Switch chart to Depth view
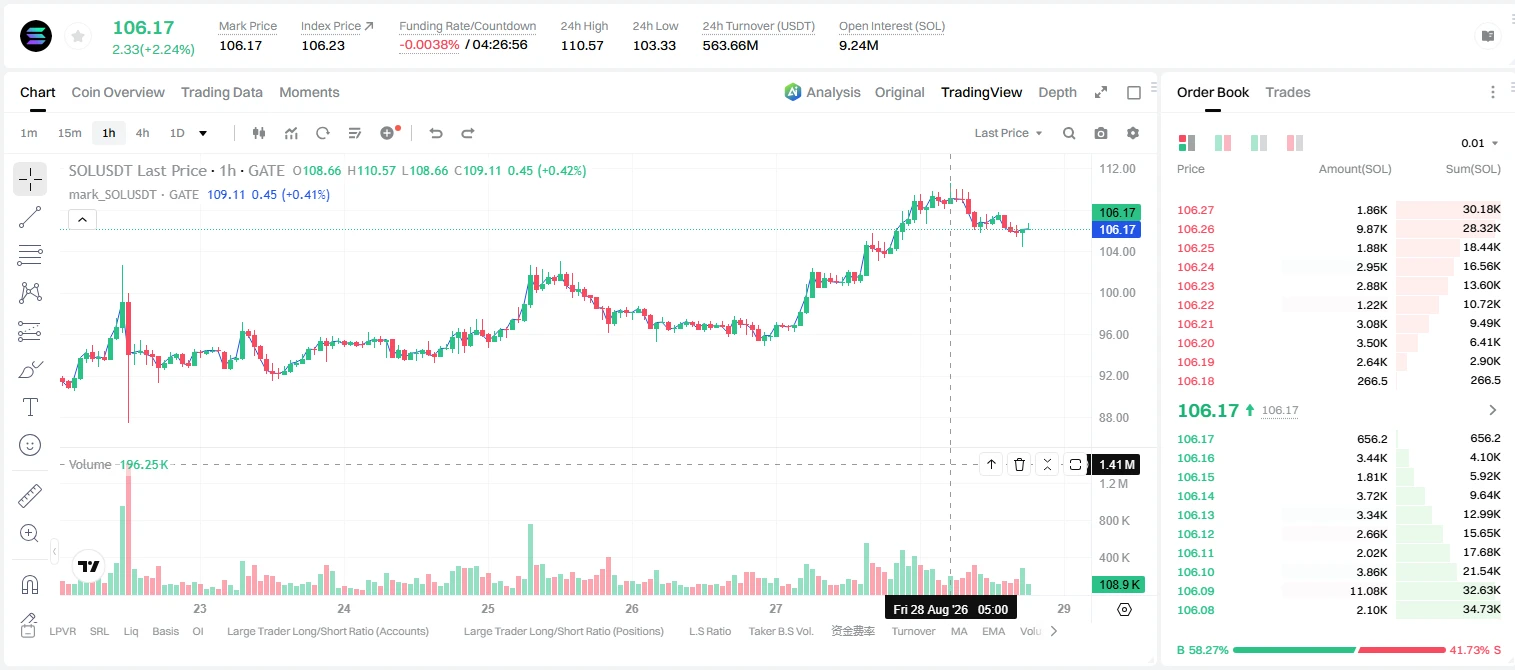Screen dimensions: 1515x670 click(x=1057, y=92)
